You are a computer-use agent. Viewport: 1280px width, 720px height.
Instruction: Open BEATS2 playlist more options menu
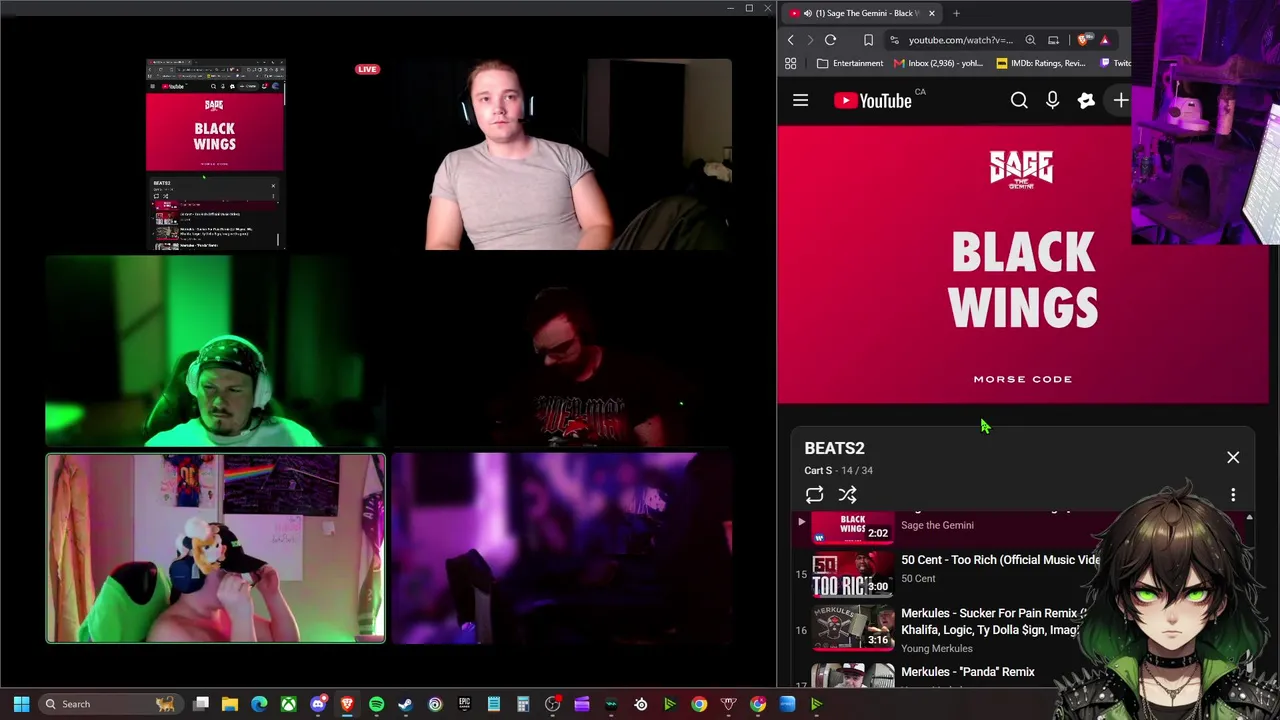coord(1233,495)
